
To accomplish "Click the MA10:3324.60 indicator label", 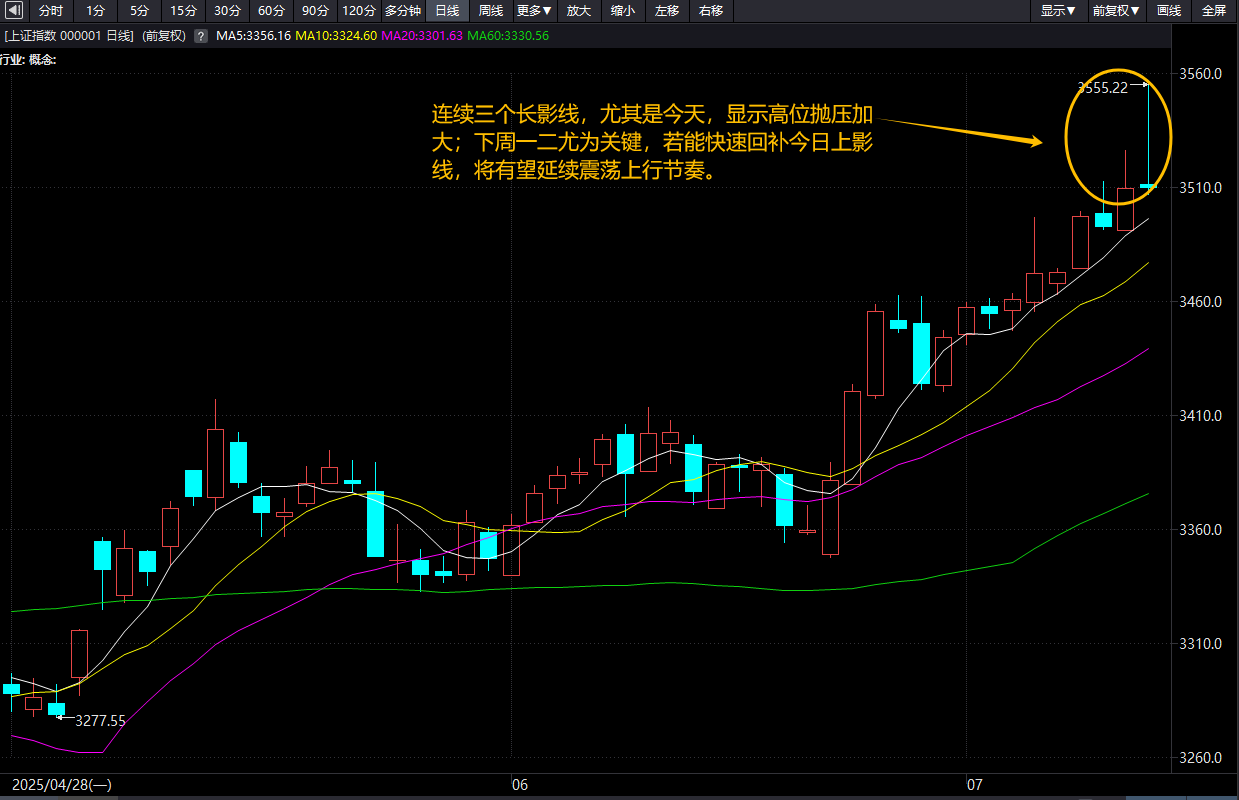I will tap(336, 36).
